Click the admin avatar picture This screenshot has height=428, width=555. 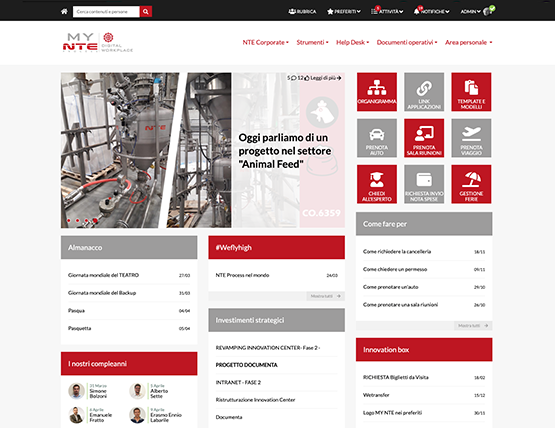tap(488, 11)
